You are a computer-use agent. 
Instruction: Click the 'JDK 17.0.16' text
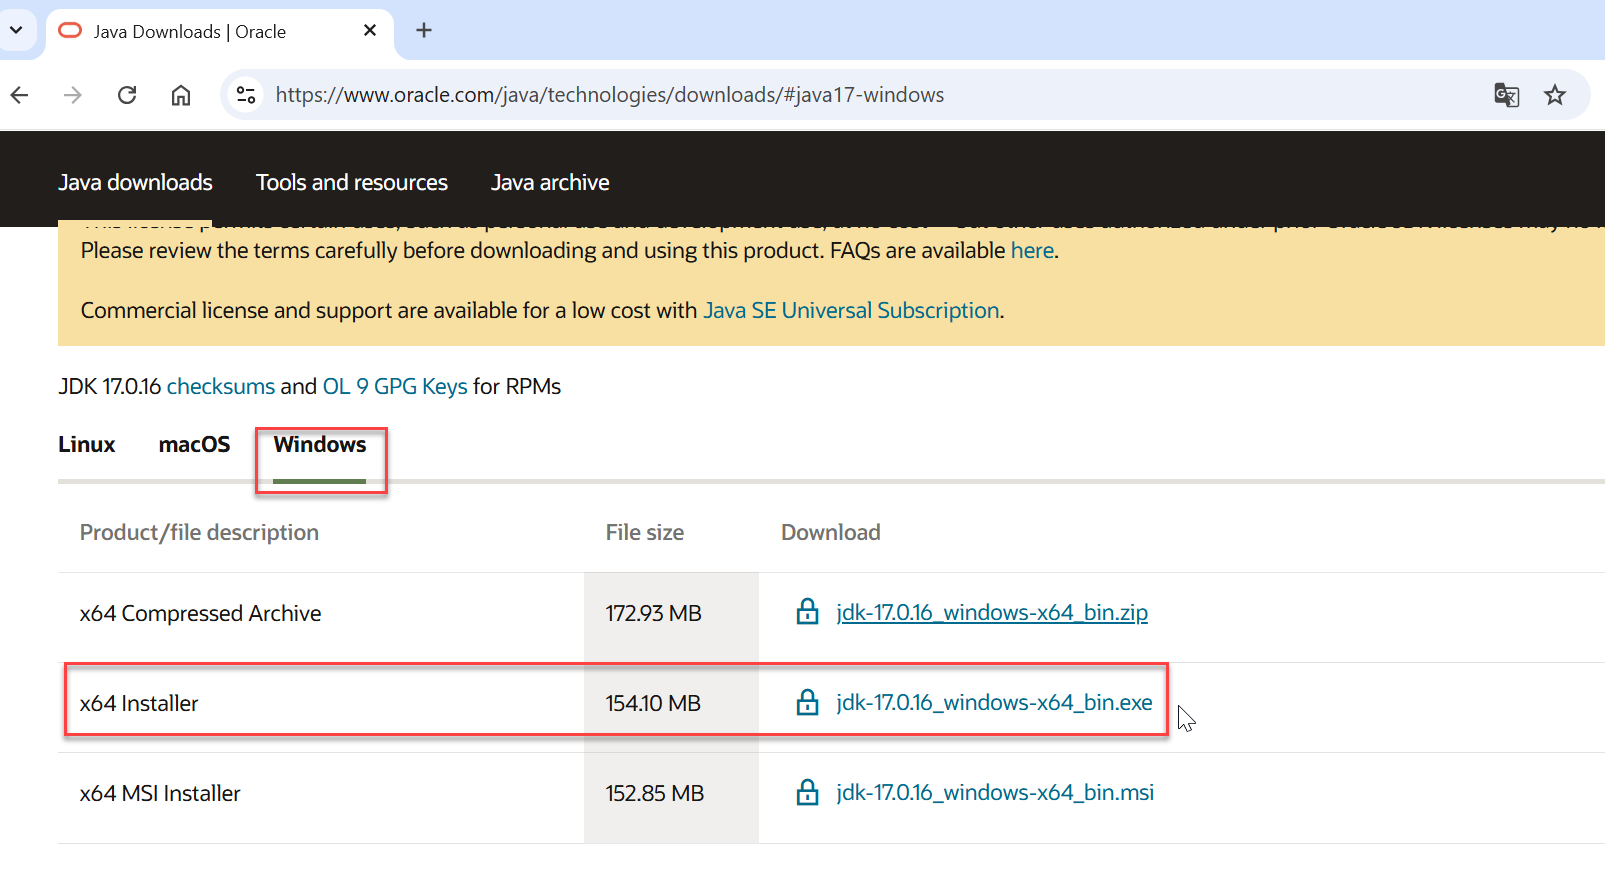(110, 386)
